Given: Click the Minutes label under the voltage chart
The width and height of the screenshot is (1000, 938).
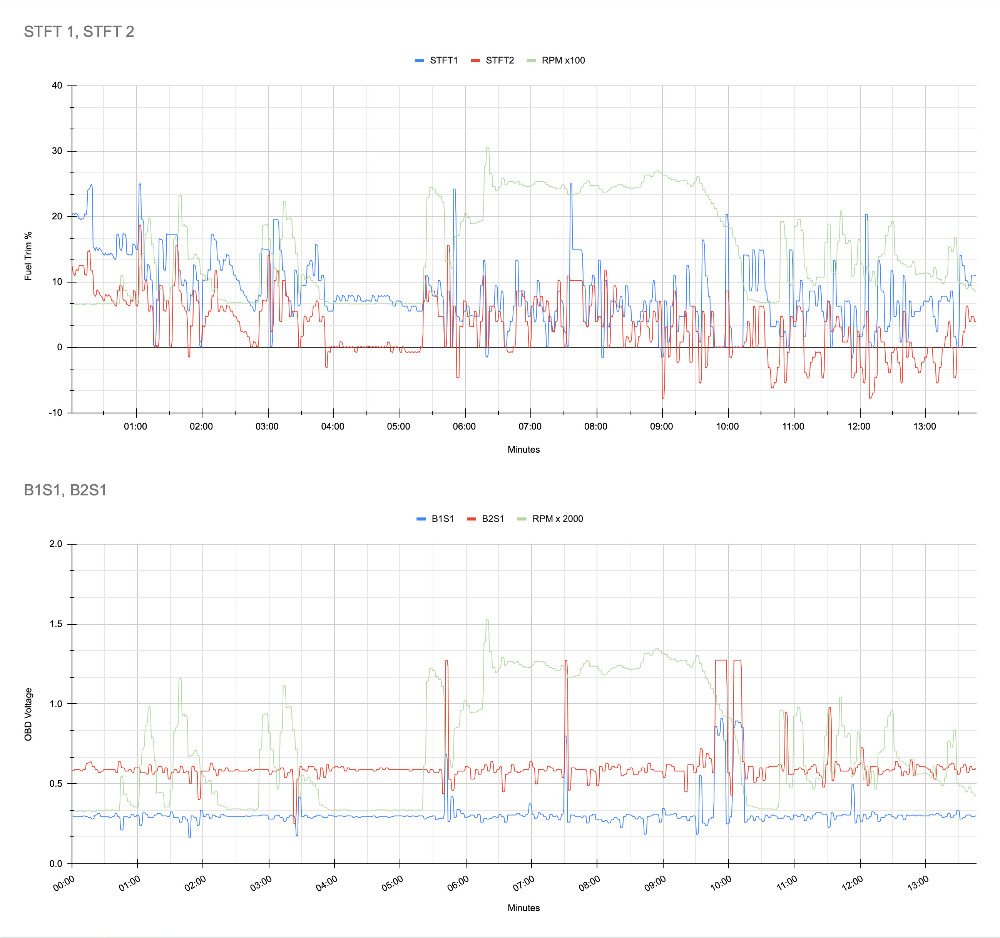Looking at the screenshot, I should tap(522, 908).
